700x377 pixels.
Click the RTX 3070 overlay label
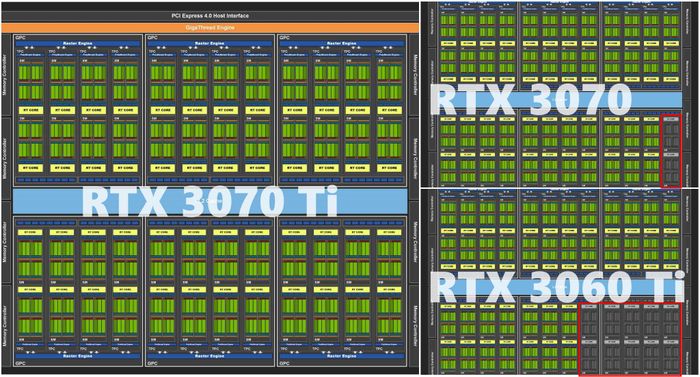(530, 100)
